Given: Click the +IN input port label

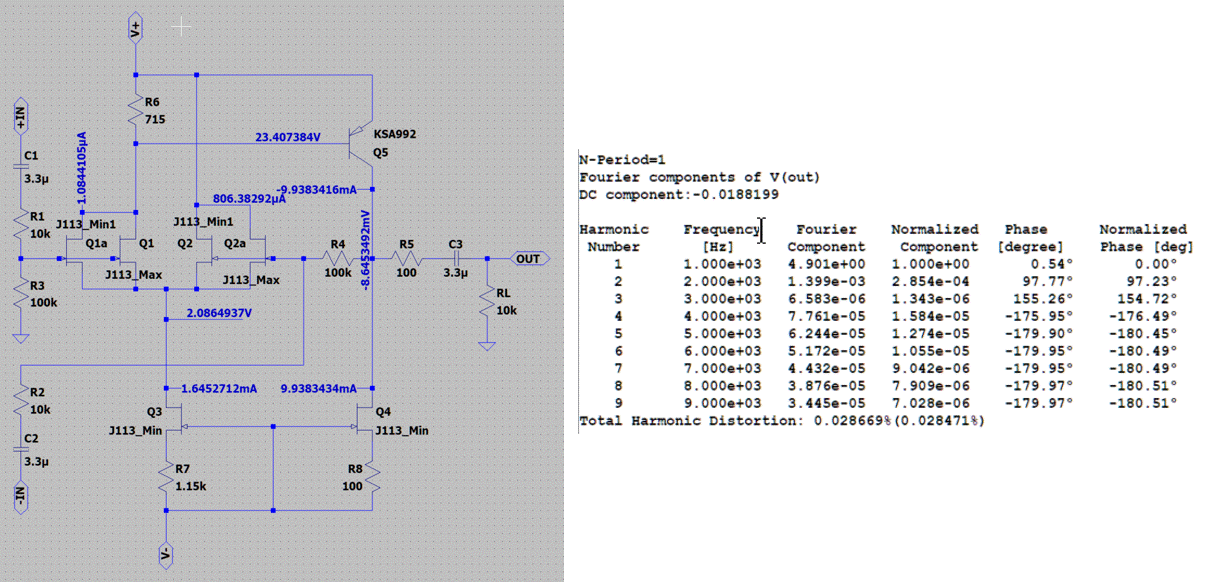Looking at the screenshot, I should pyautogui.click(x=22, y=115).
